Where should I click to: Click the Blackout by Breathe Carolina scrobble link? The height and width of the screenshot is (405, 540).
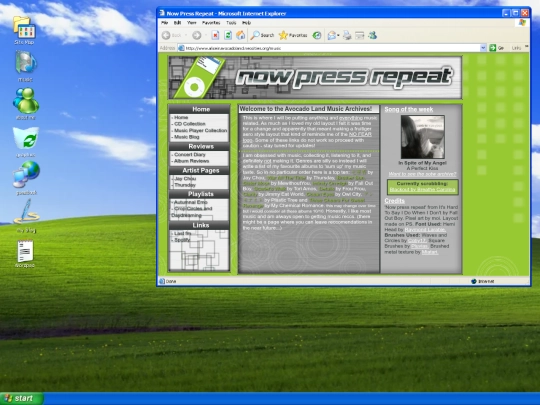(x=423, y=189)
